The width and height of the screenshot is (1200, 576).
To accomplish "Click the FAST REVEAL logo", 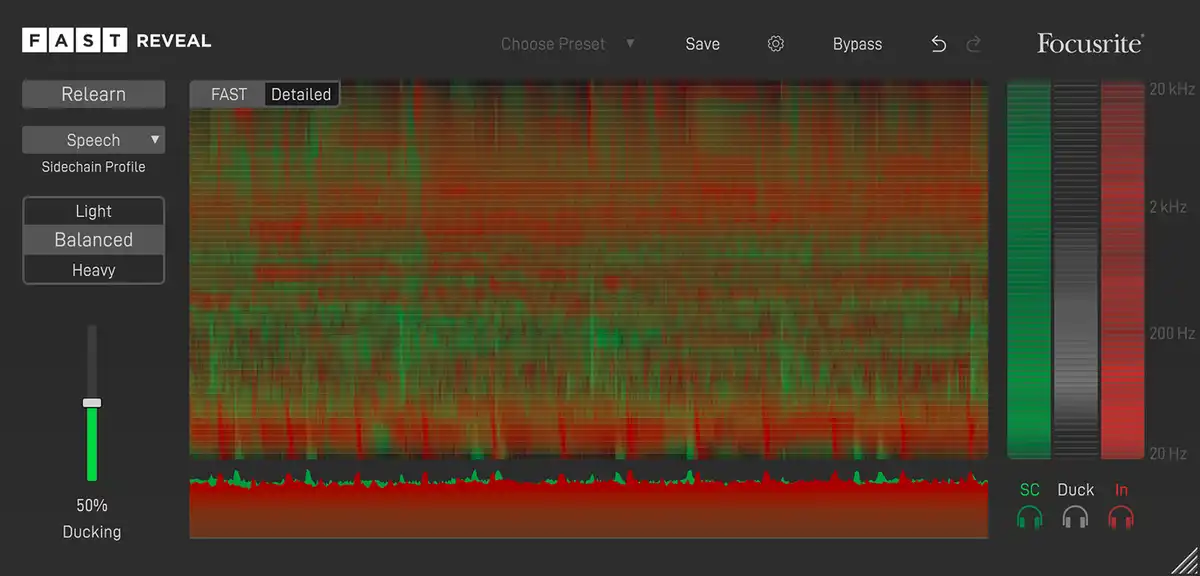I will [117, 41].
